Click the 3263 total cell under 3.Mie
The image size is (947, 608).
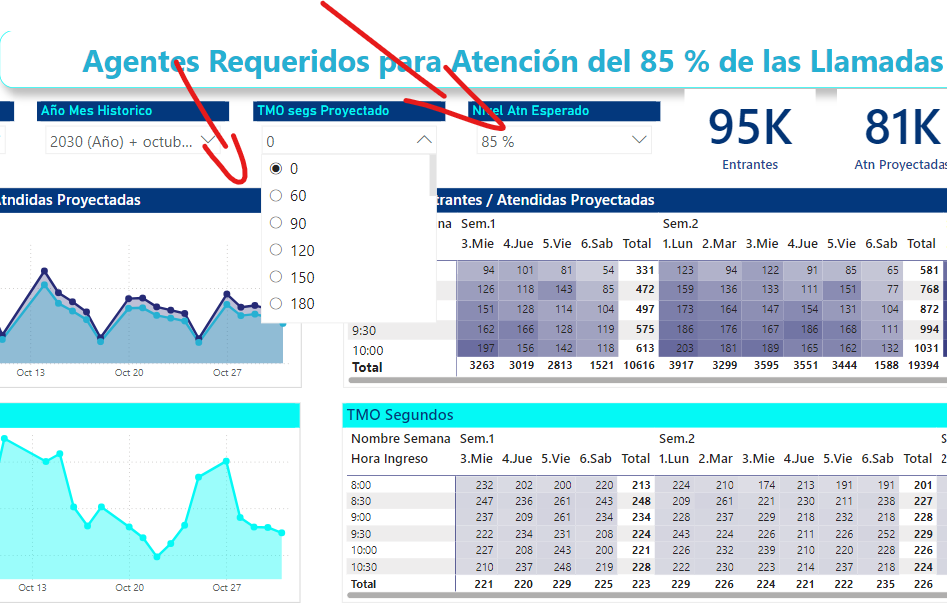tap(482, 365)
